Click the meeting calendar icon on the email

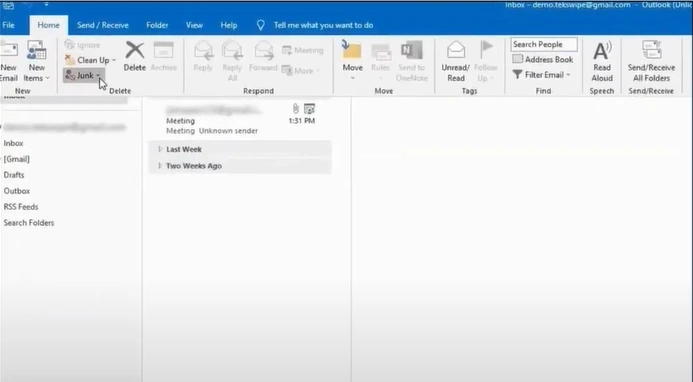coord(309,108)
